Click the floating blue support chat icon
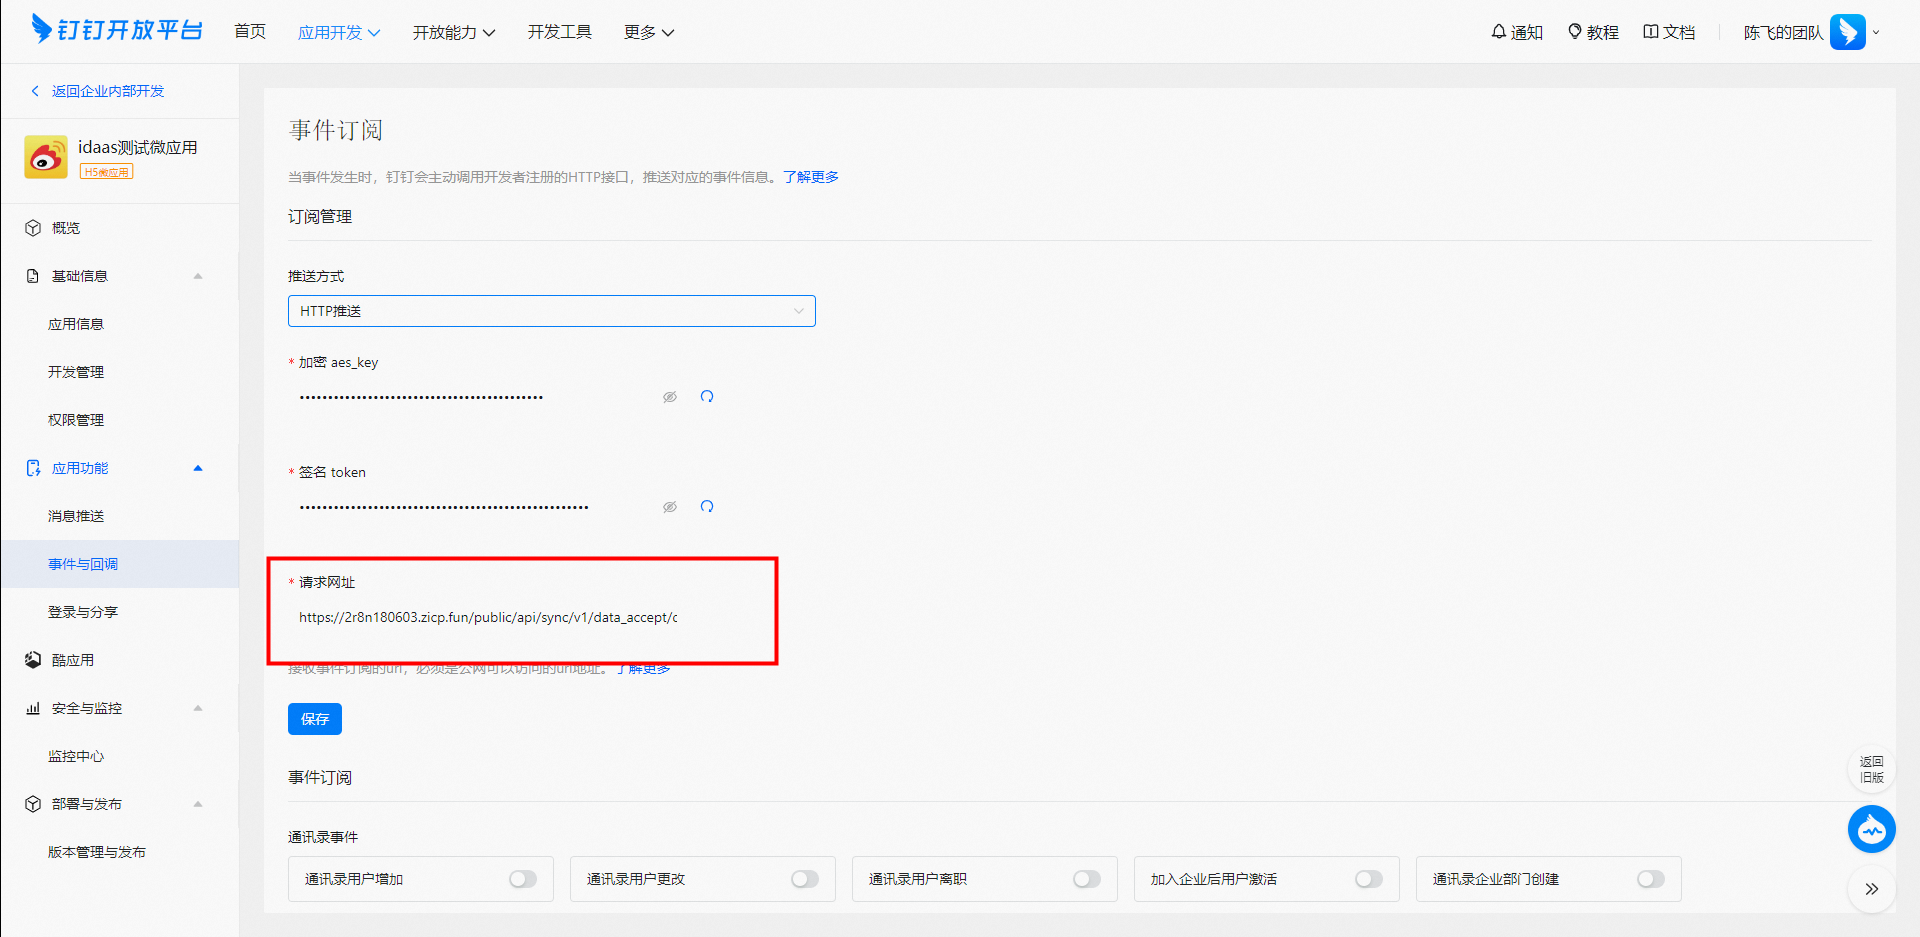This screenshot has height=937, width=1920. (x=1871, y=829)
